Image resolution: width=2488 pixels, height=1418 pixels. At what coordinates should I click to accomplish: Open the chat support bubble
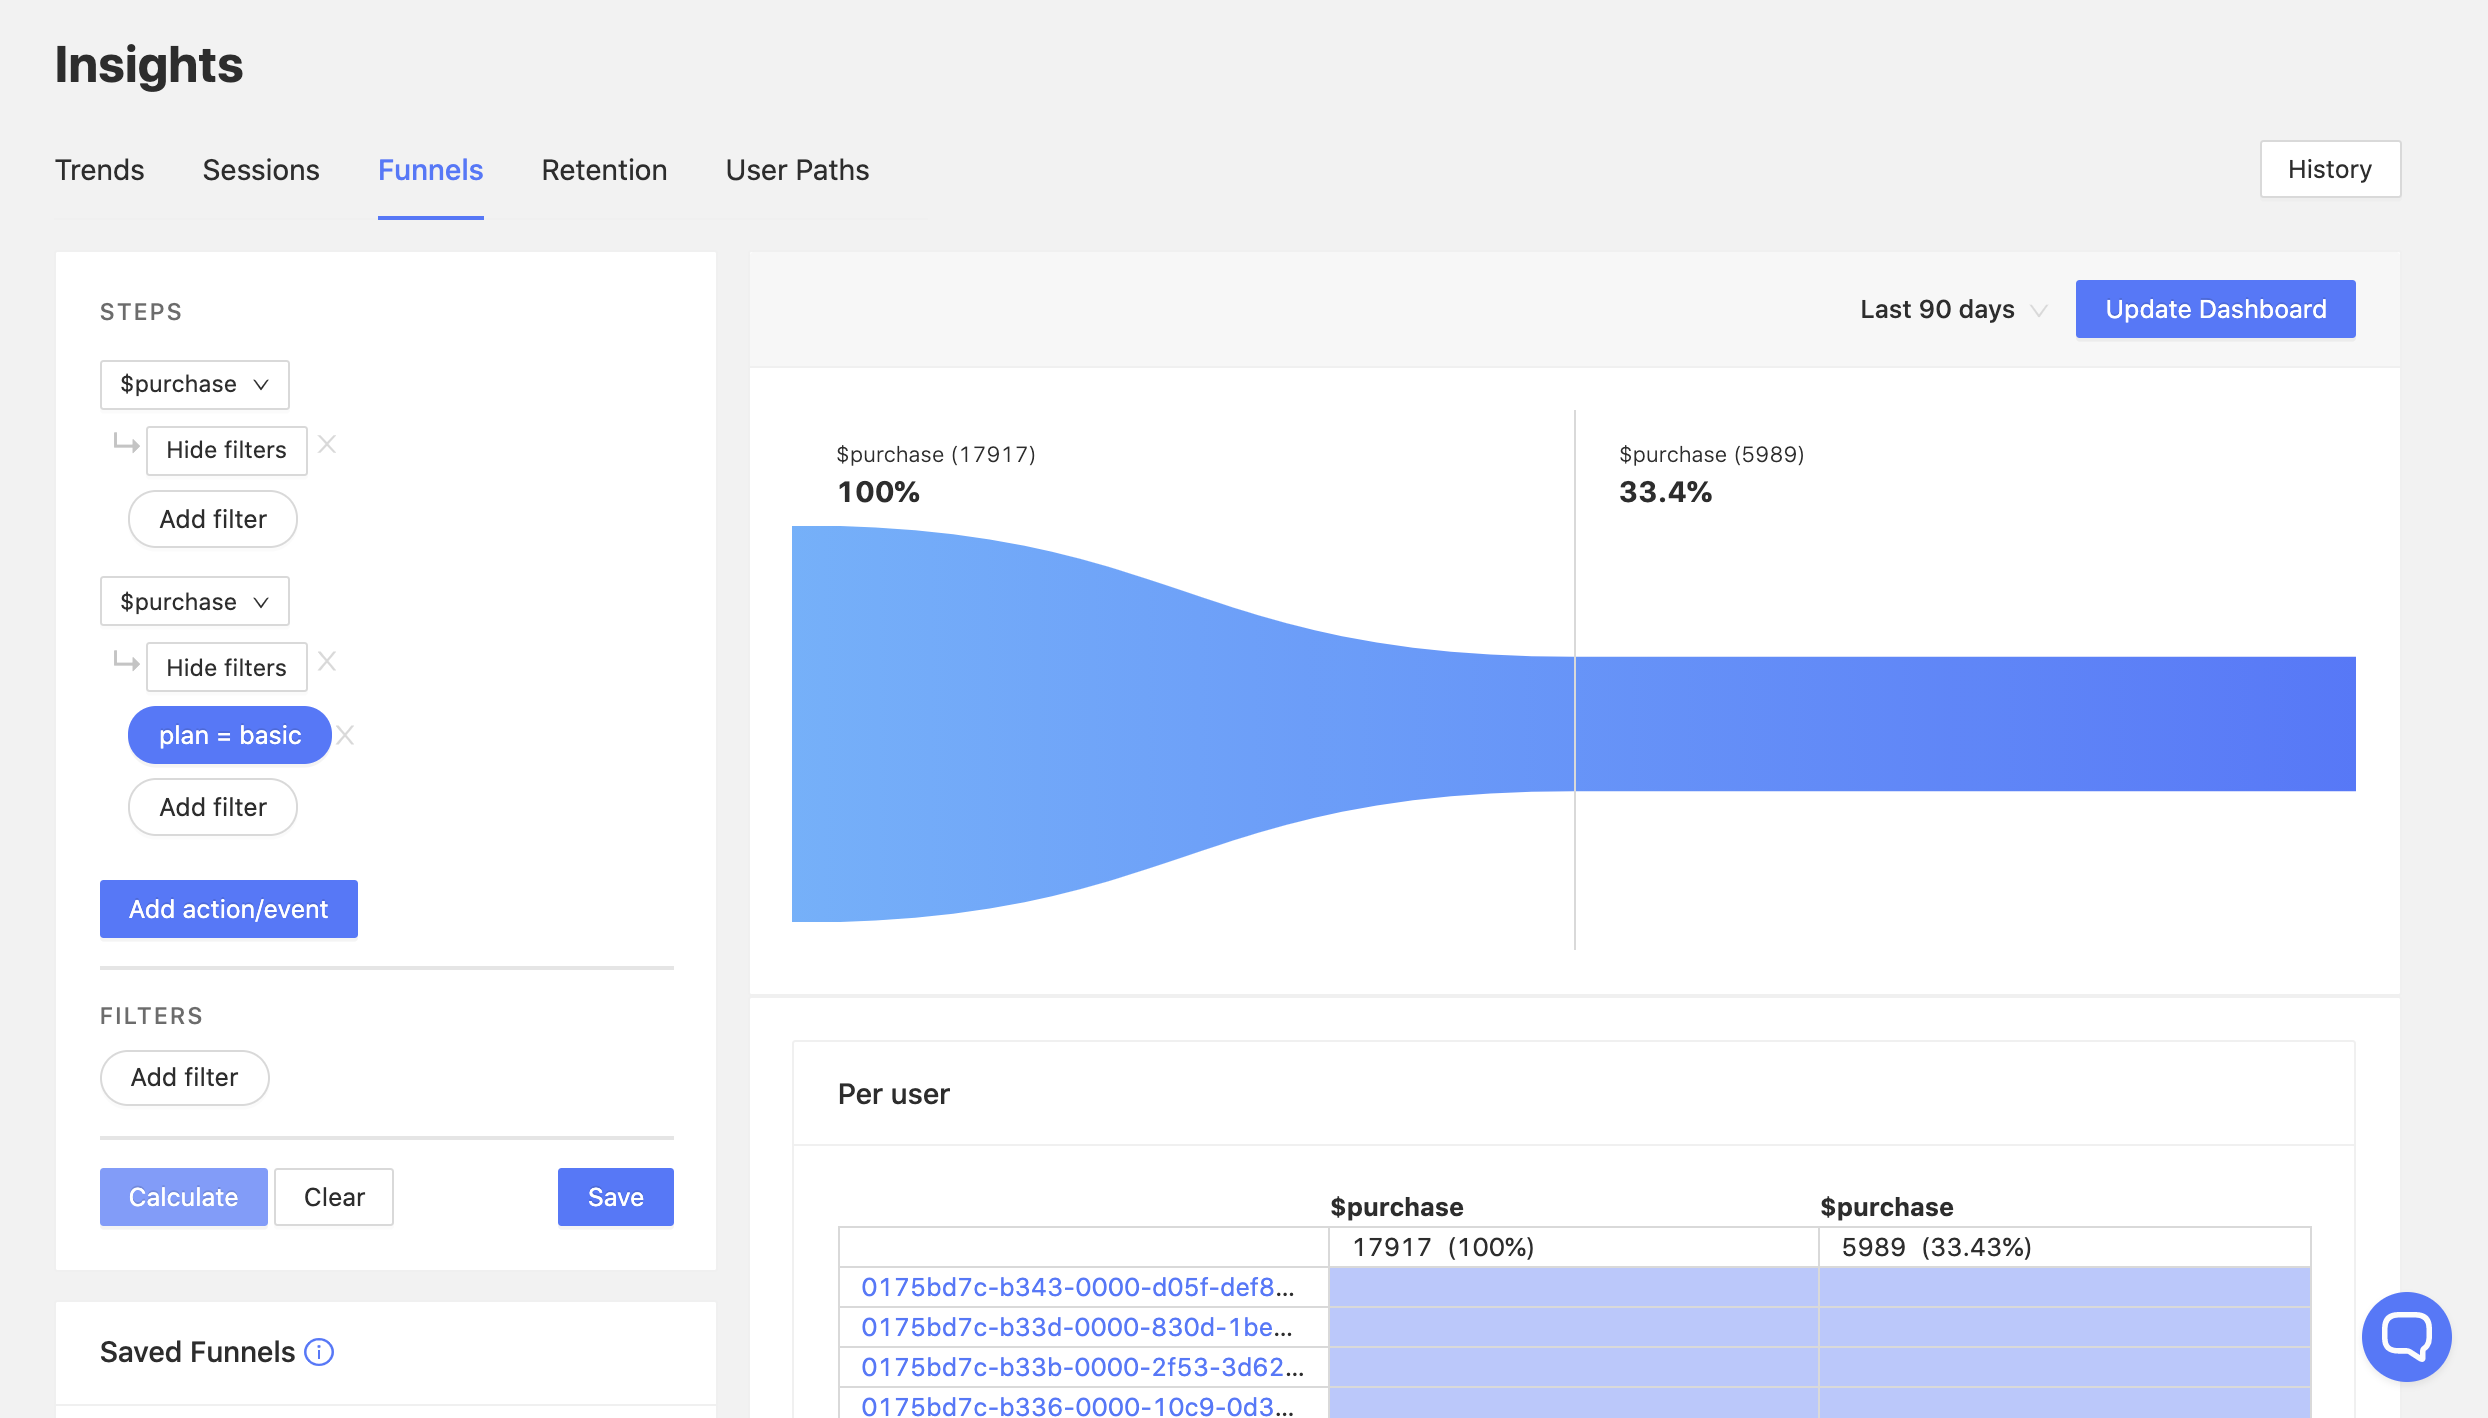click(x=2406, y=1336)
